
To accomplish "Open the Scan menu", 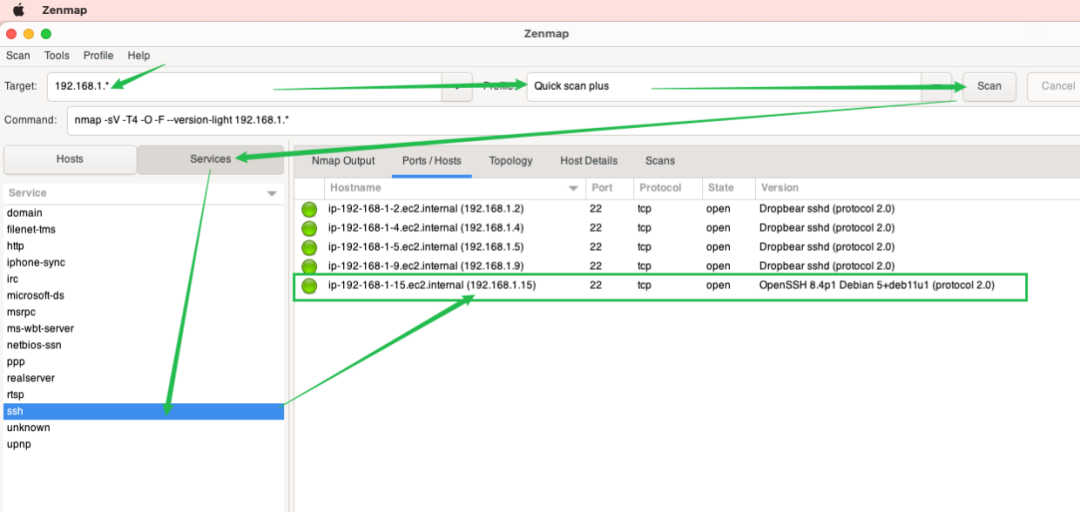I will click(18, 56).
